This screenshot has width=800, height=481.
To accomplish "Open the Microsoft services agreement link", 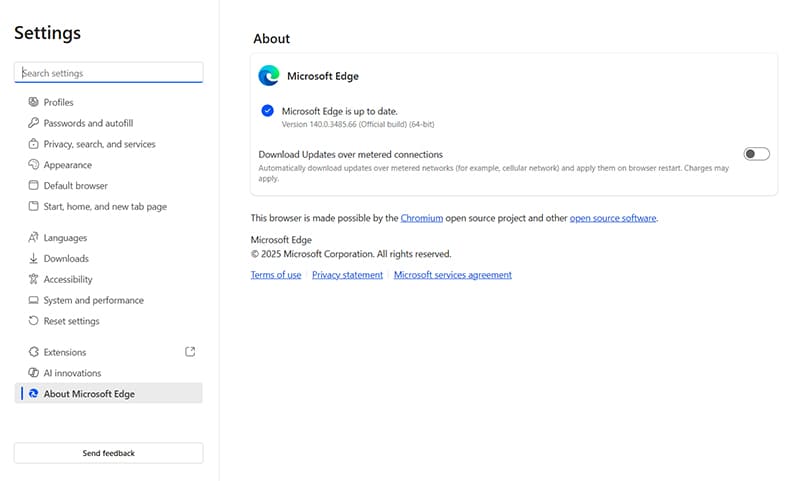I will click(x=453, y=274).
